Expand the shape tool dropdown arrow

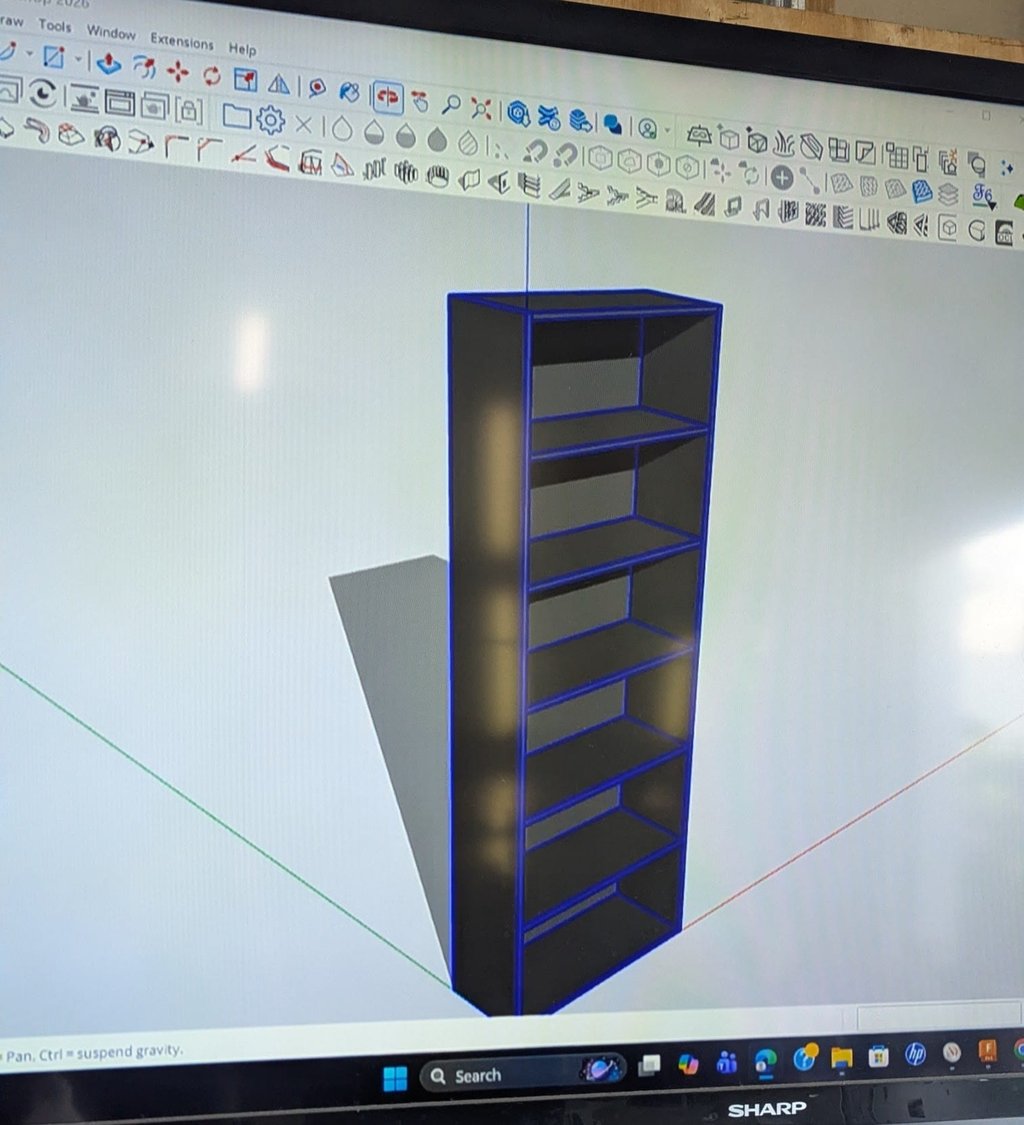(78, 59)
